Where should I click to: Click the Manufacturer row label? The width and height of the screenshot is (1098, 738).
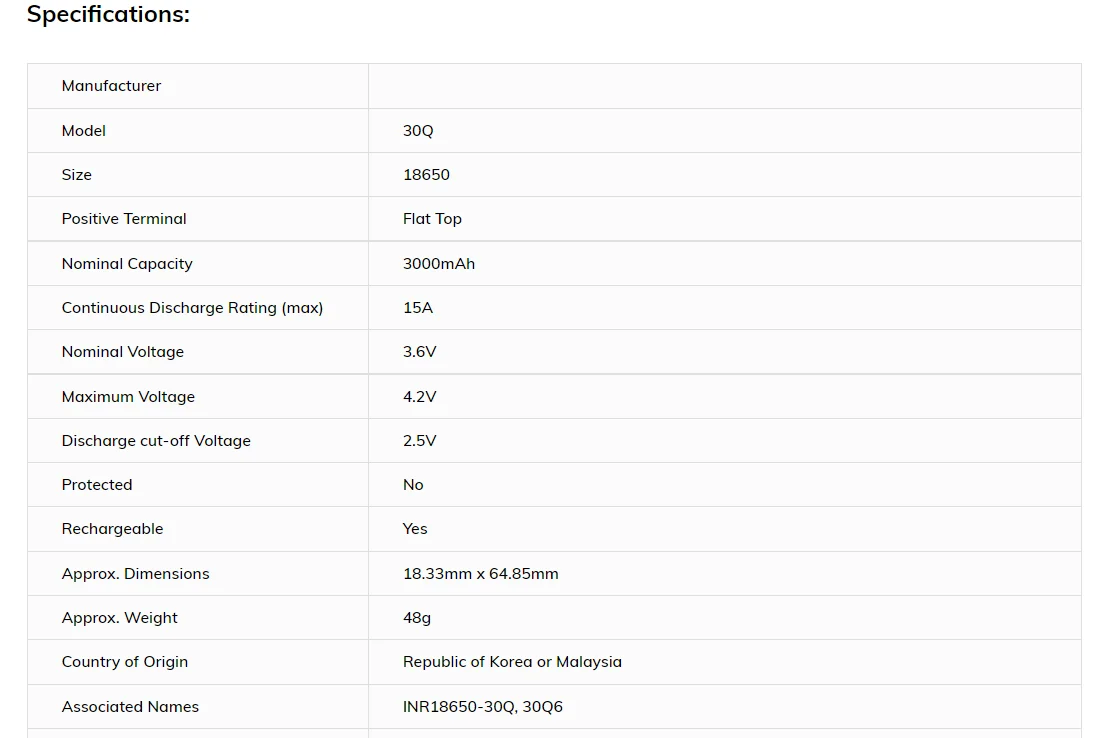pyautogui.click(x=111, y=86)
